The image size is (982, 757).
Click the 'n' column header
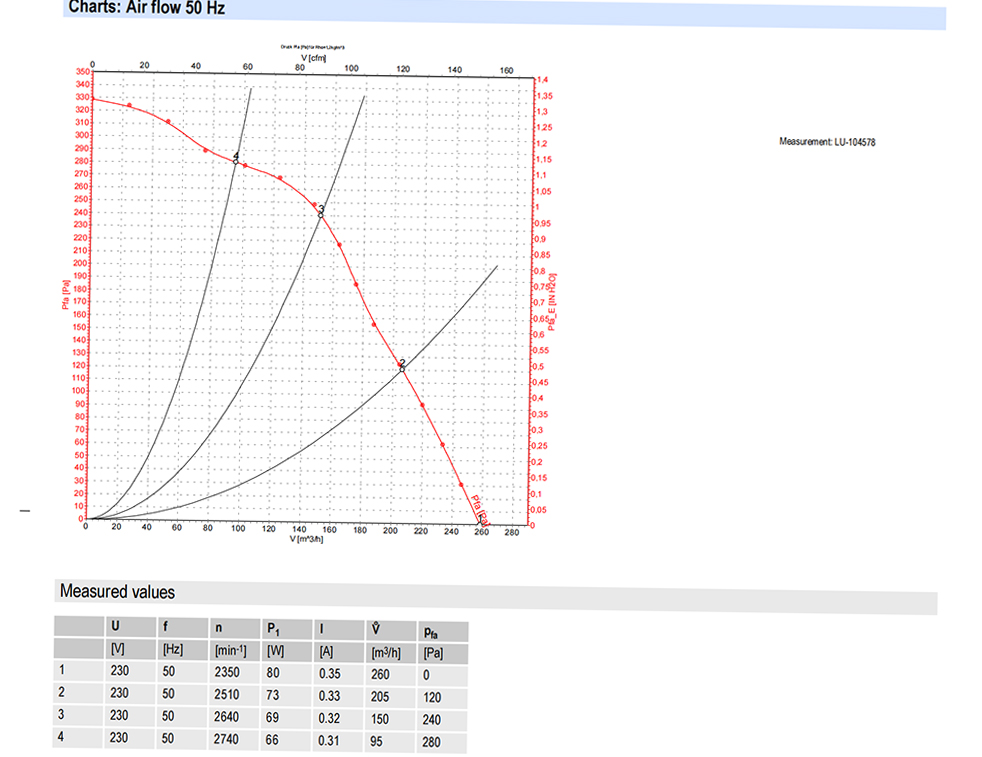(x=219, y=627)
